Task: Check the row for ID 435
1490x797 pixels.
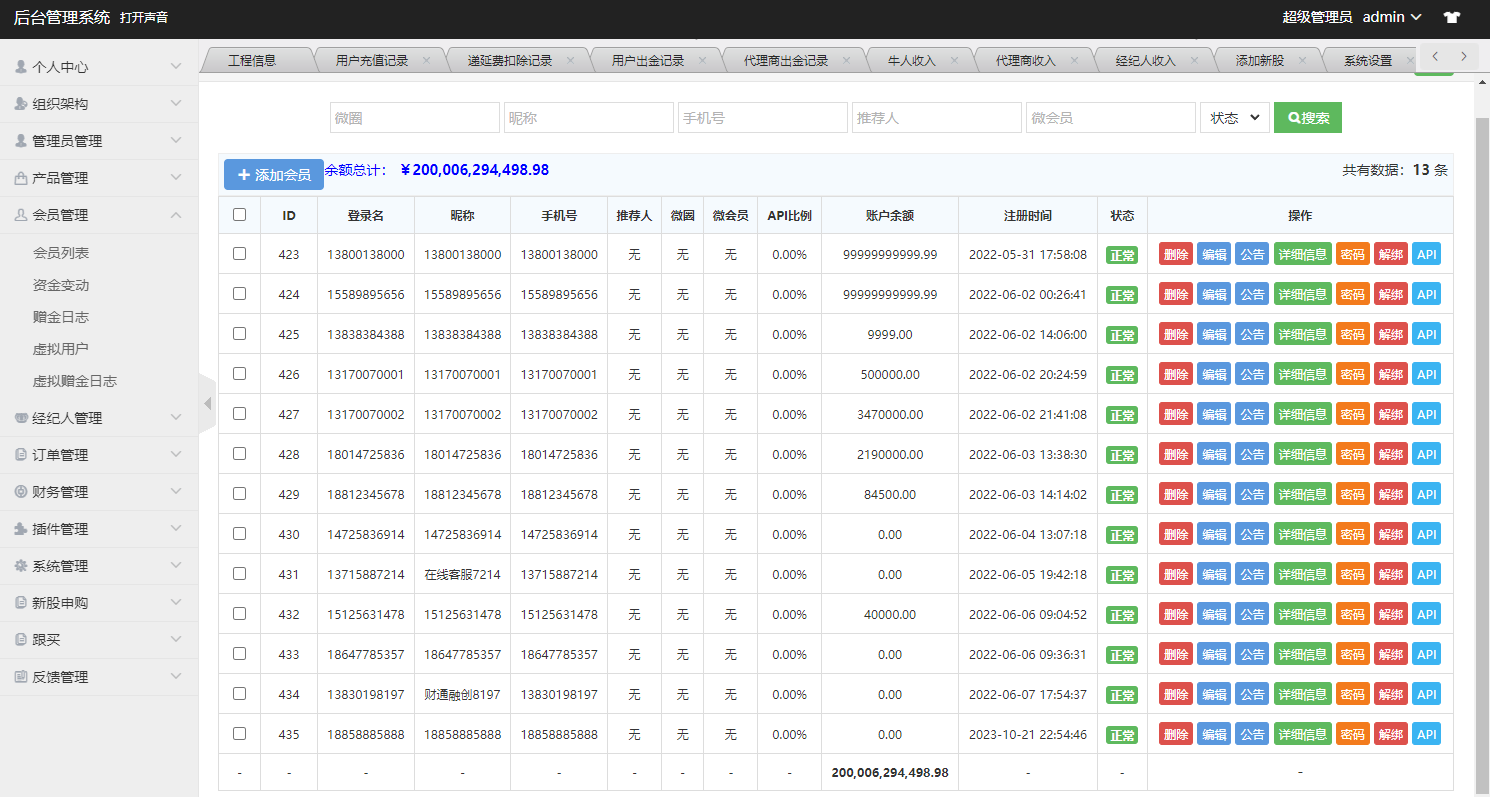Action: click(239, 734)
